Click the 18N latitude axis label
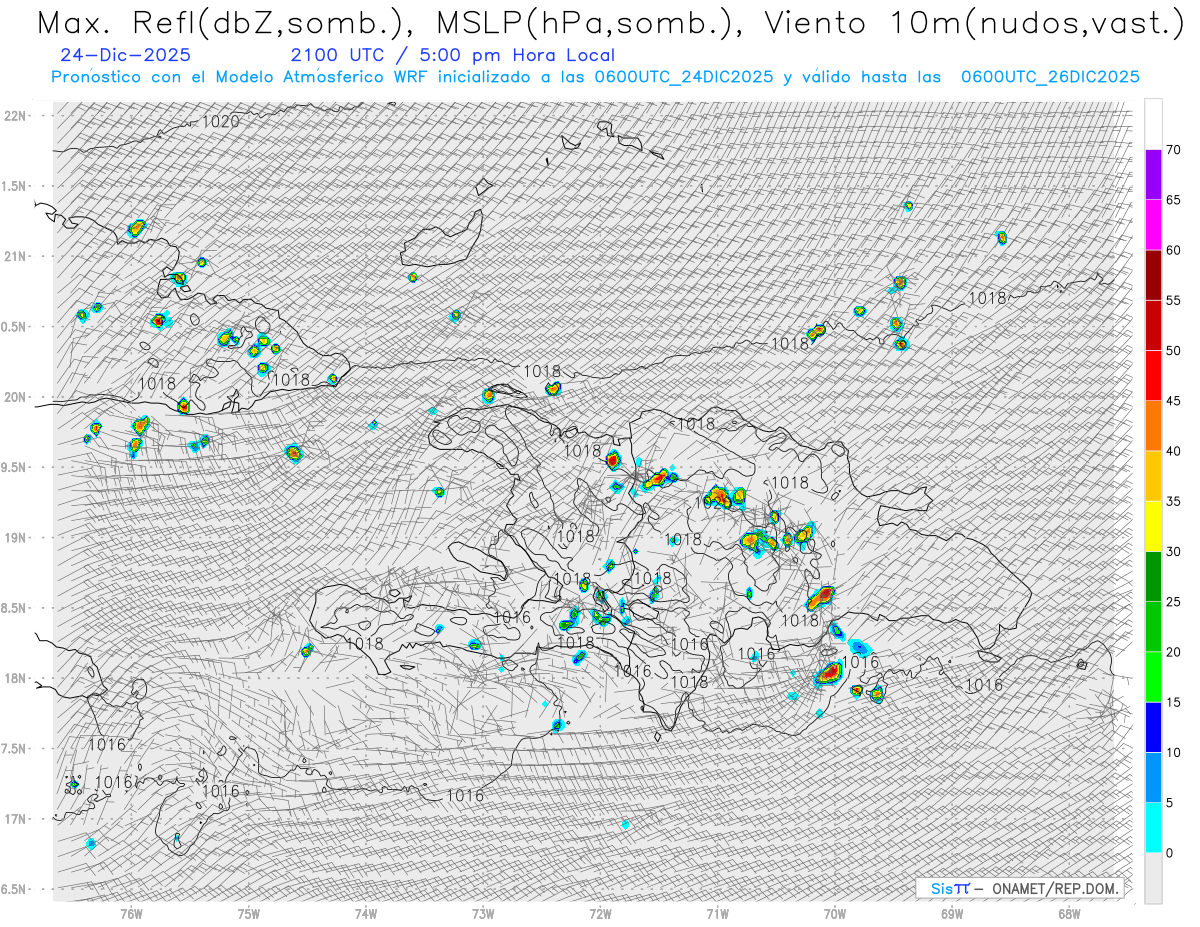Screen dimensions: 1200x927 pos(15,679)
